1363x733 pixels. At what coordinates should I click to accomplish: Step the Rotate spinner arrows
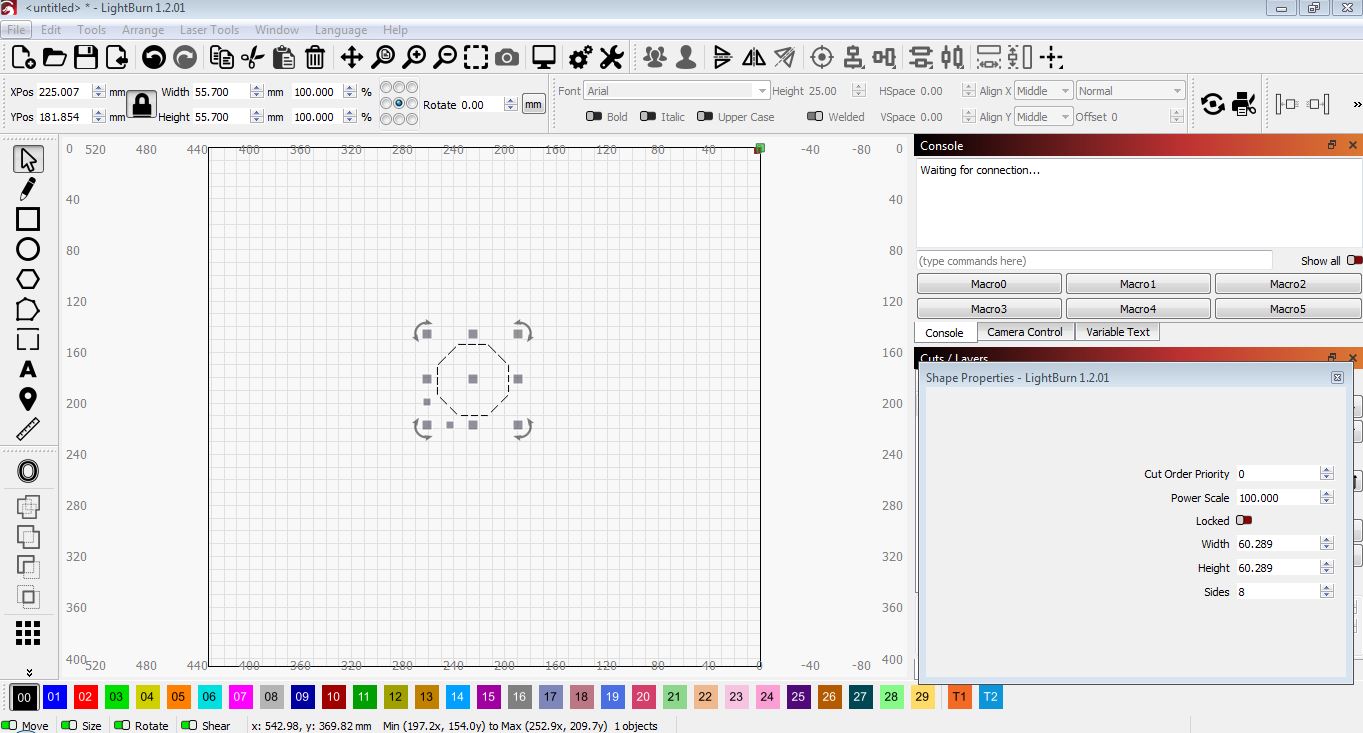pos(511,105)
